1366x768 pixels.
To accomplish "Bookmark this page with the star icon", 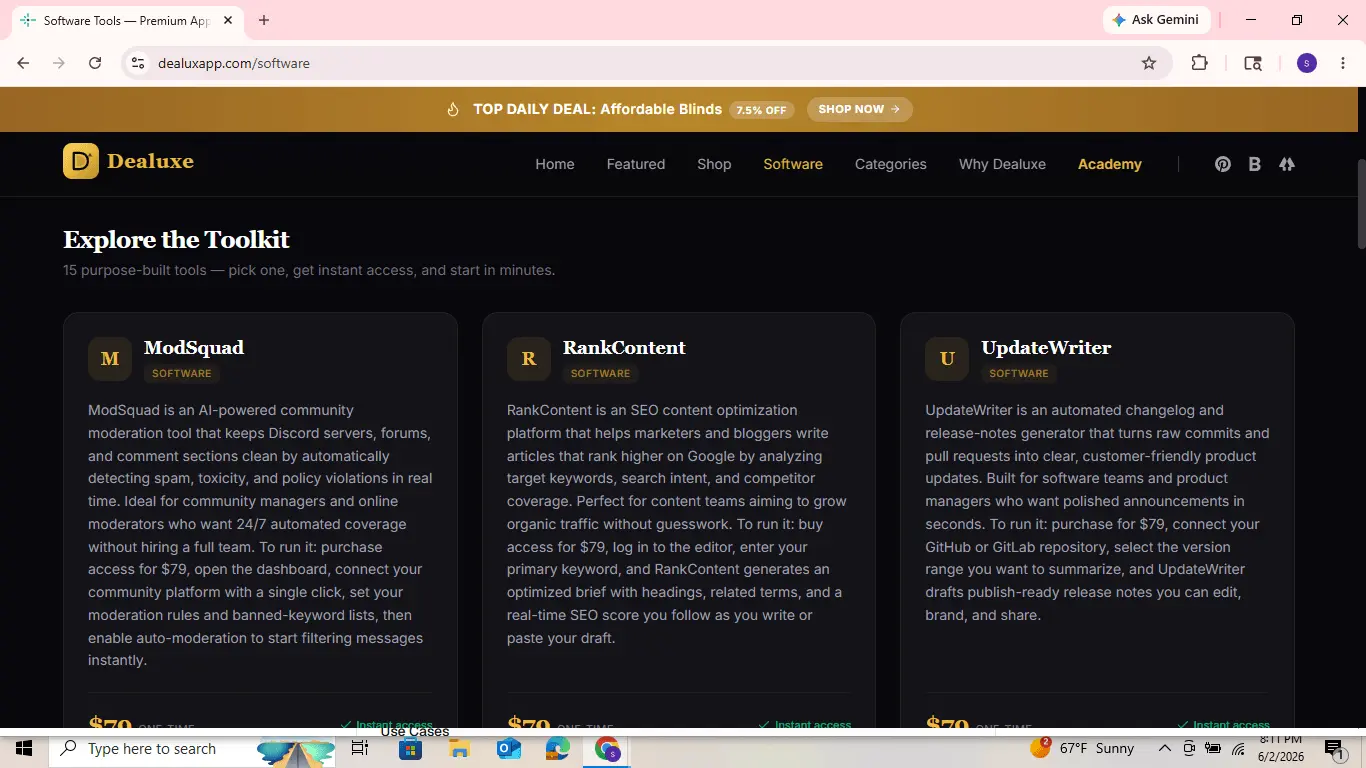I will (1149, 63).
